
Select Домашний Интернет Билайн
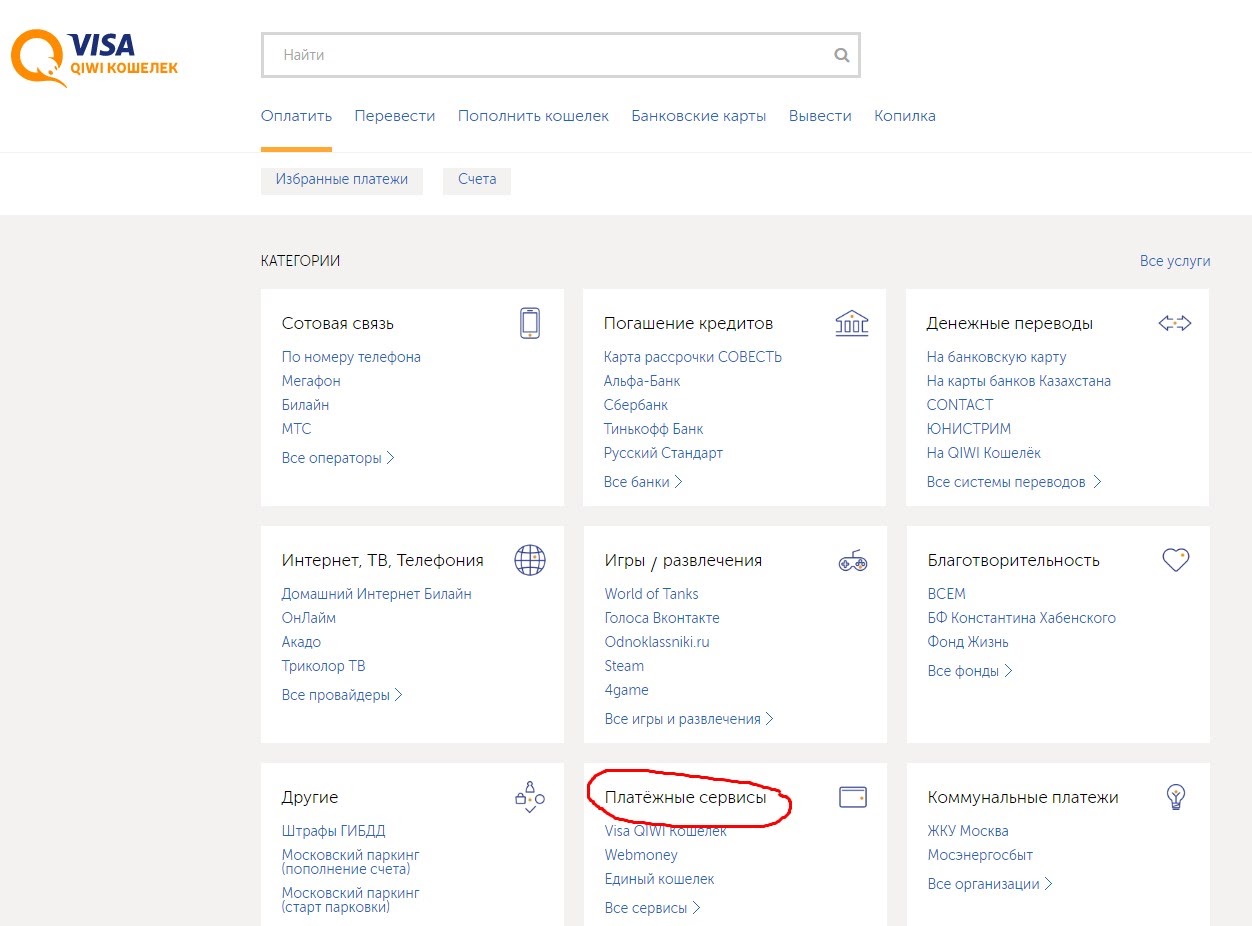click(377, 594)
